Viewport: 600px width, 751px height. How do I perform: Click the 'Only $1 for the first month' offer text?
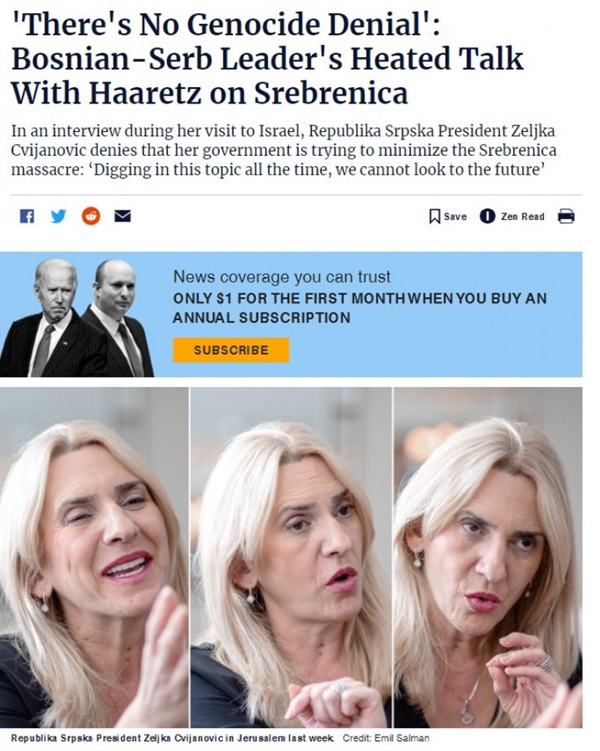point(360,308)
